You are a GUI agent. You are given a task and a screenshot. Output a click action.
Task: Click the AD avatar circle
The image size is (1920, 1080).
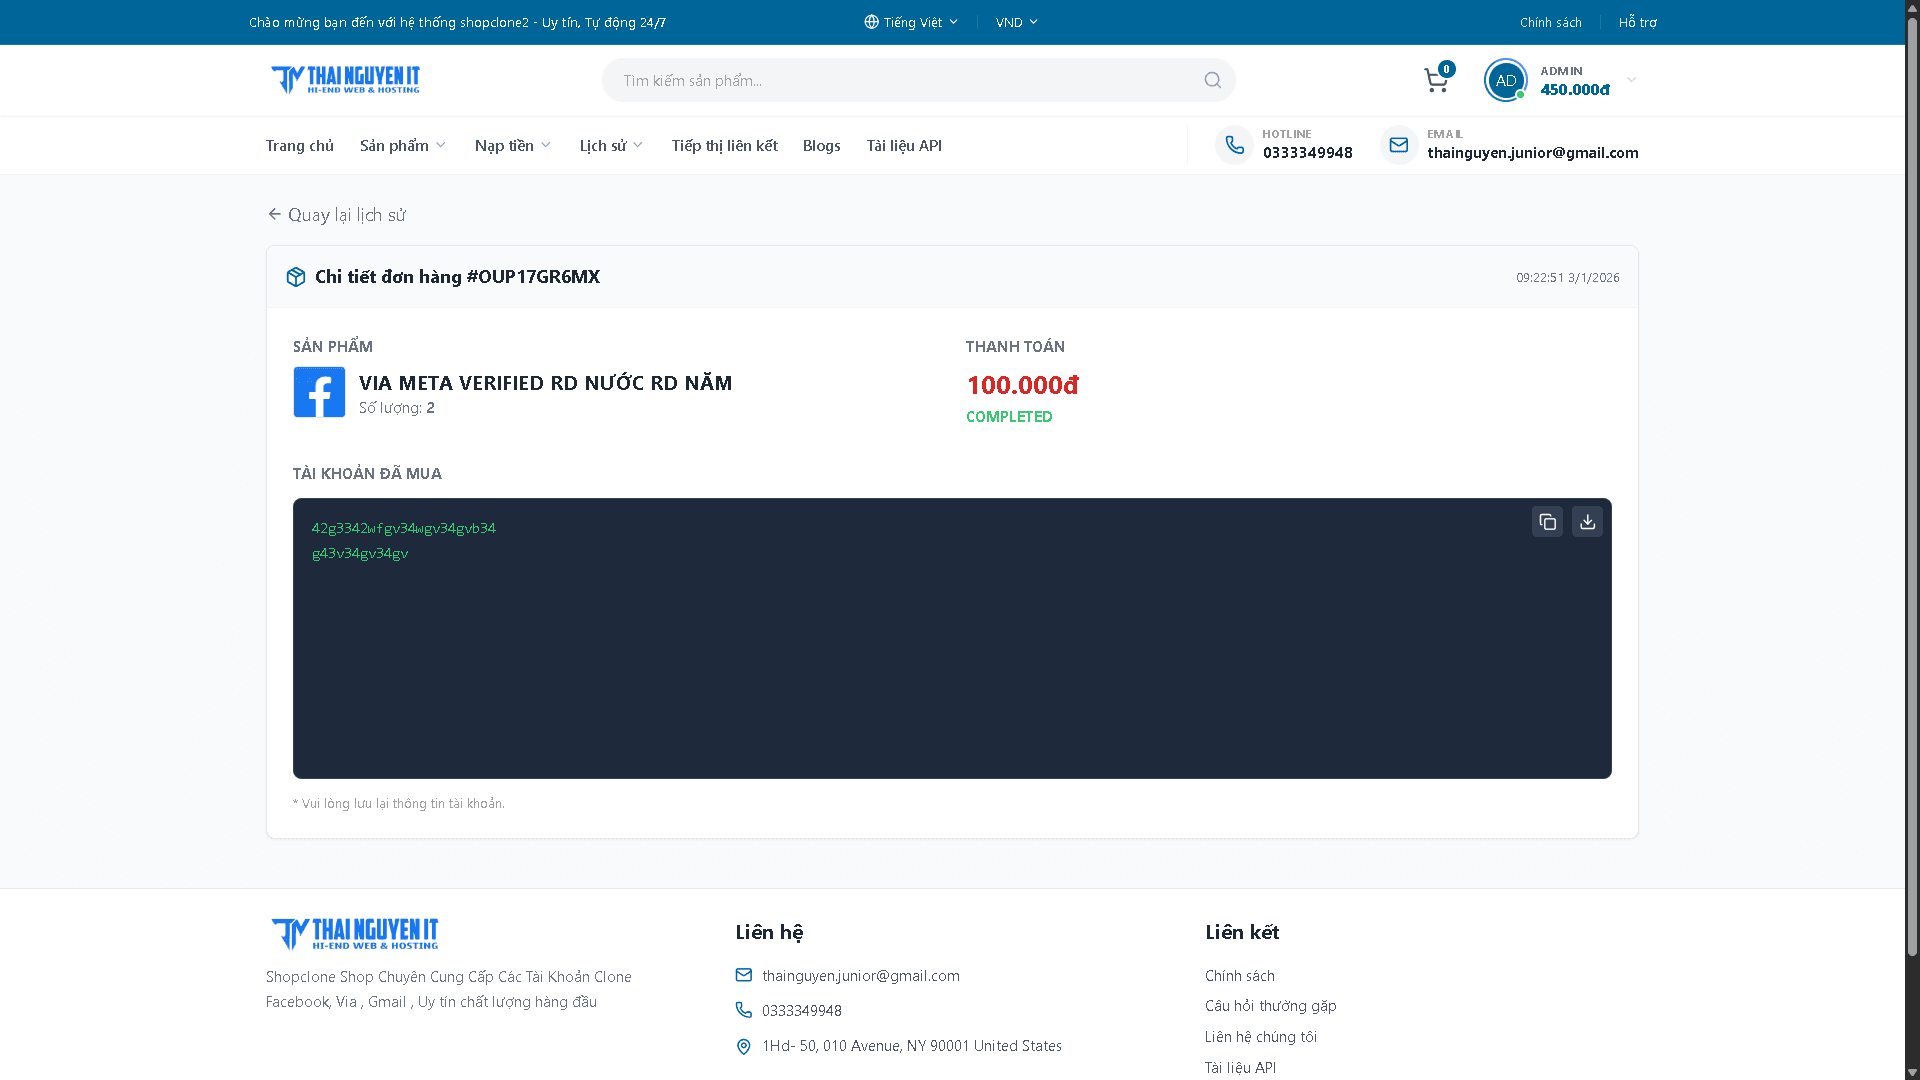coord(1505,80)
